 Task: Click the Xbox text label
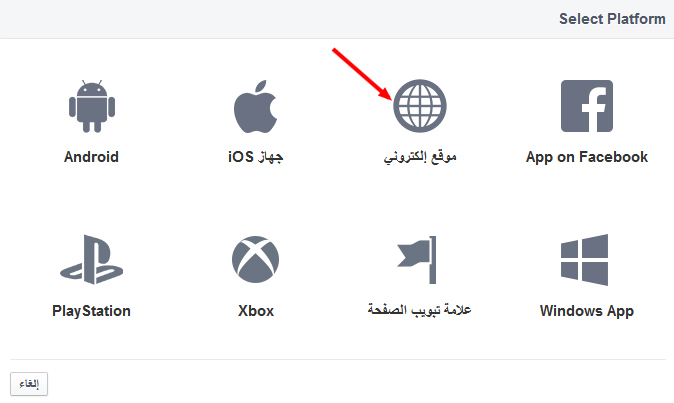(x=256, y=311)
